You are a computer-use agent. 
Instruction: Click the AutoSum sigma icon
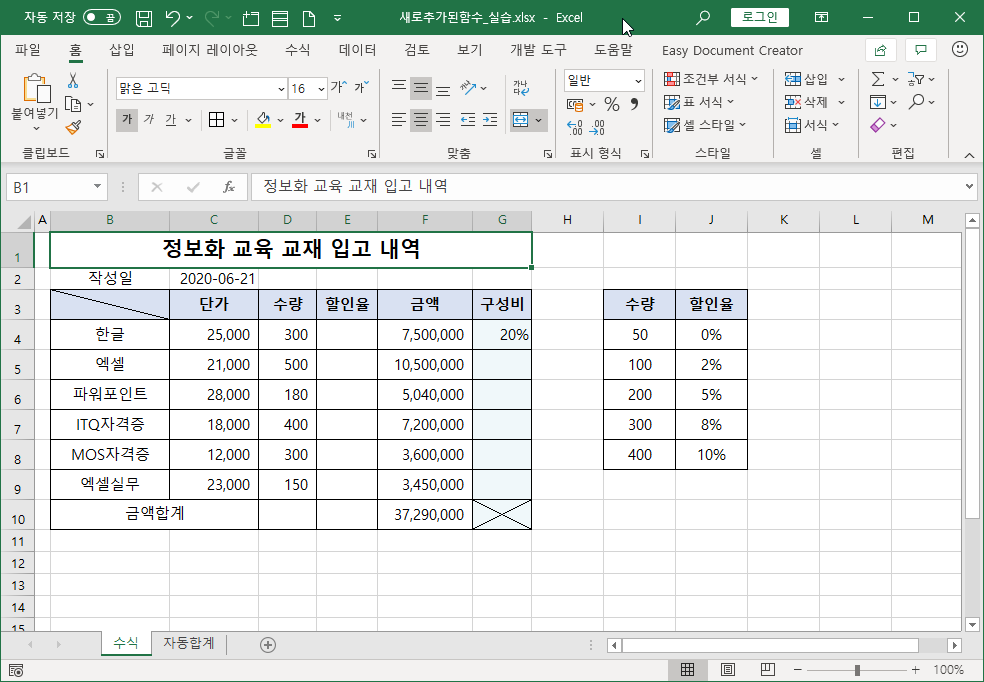(878, 79)
